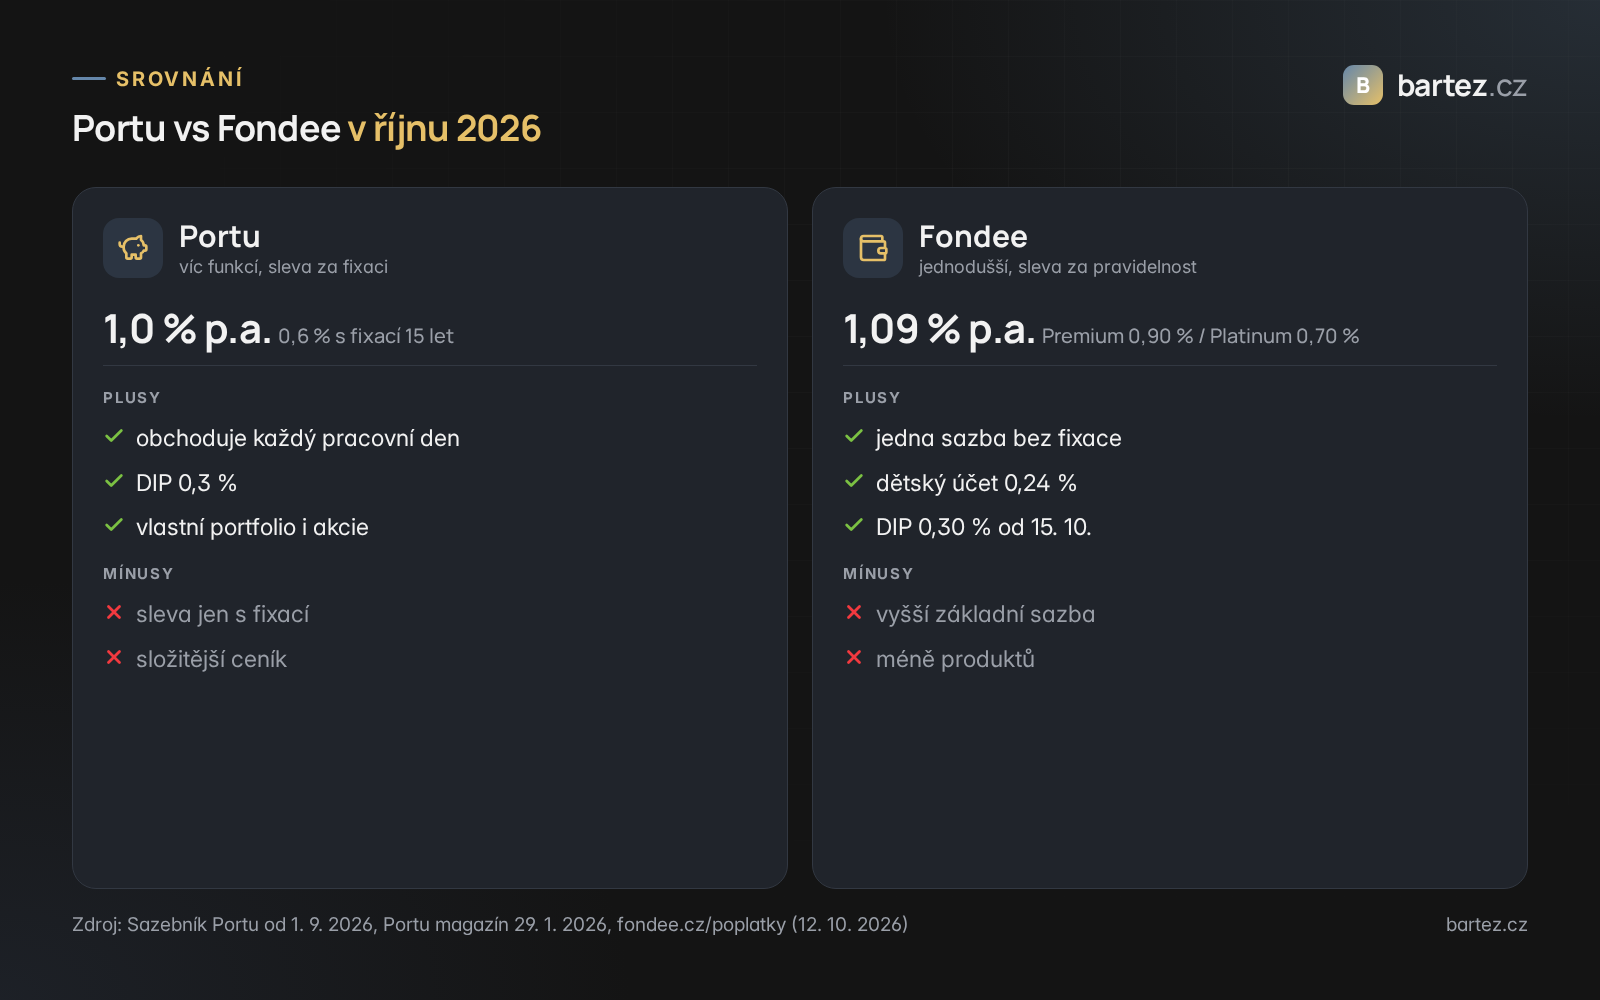The height and width of the screenshot is (1000, 1600).
Task: Click the 'SROVNÁNÍ' section label
Action: pyautogui.click(x=180, y=79)
